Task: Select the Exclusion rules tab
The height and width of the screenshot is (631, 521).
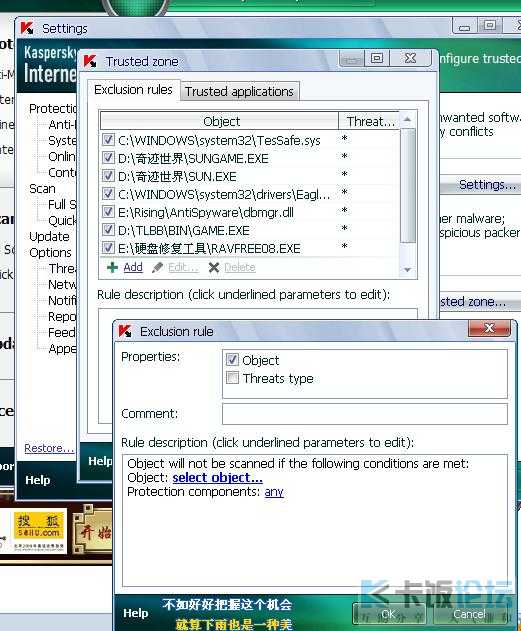Action: point(133,89)
